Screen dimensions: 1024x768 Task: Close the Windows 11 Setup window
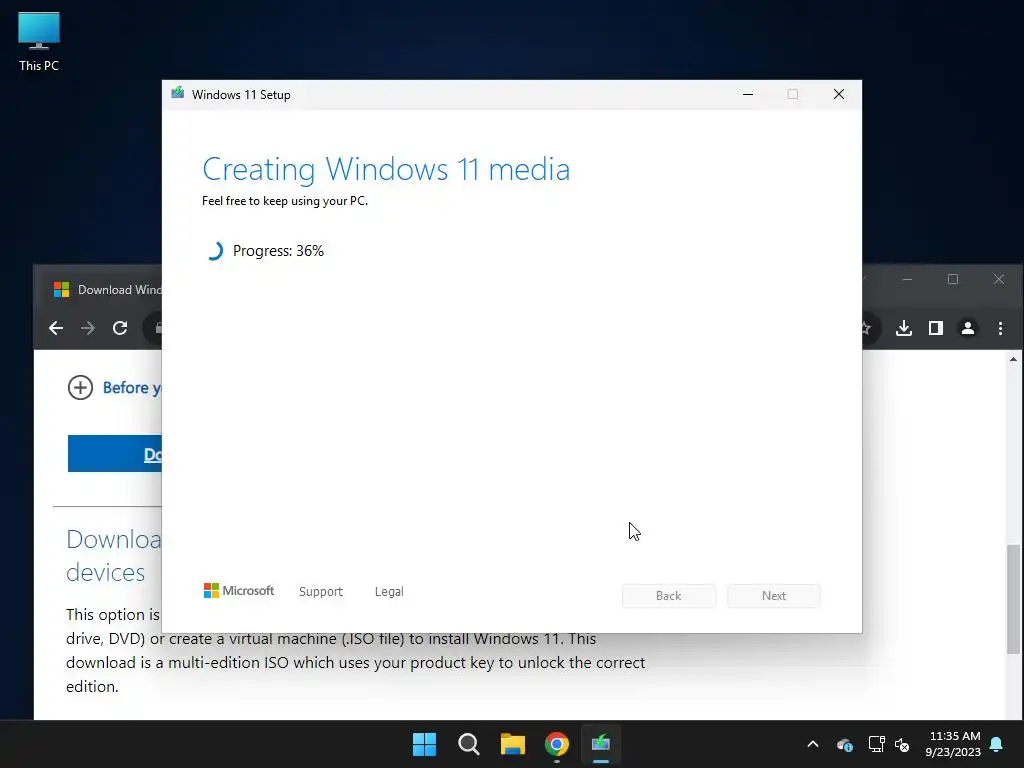tap(839, 94)
